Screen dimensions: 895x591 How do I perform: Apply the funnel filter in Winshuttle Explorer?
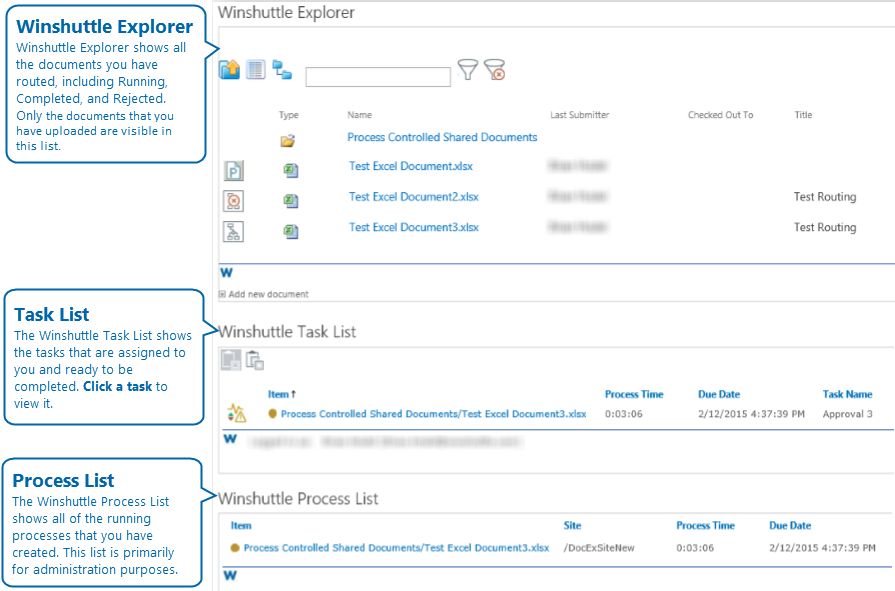pyautogui.click(x=467, y=70)
